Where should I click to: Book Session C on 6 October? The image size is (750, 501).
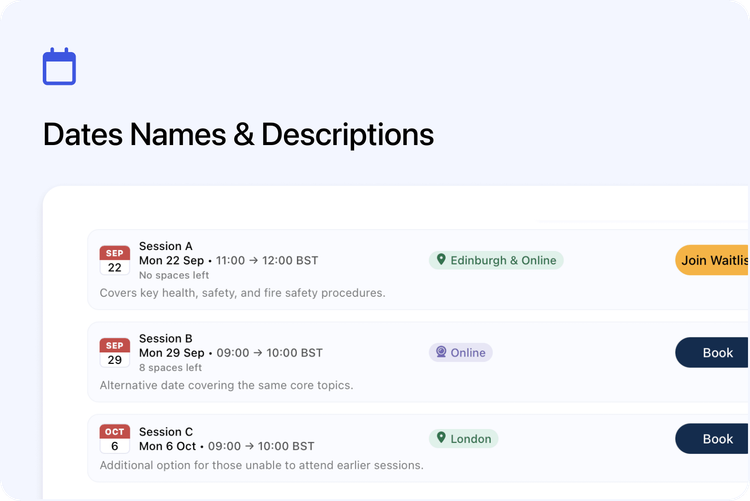[716, 439]
